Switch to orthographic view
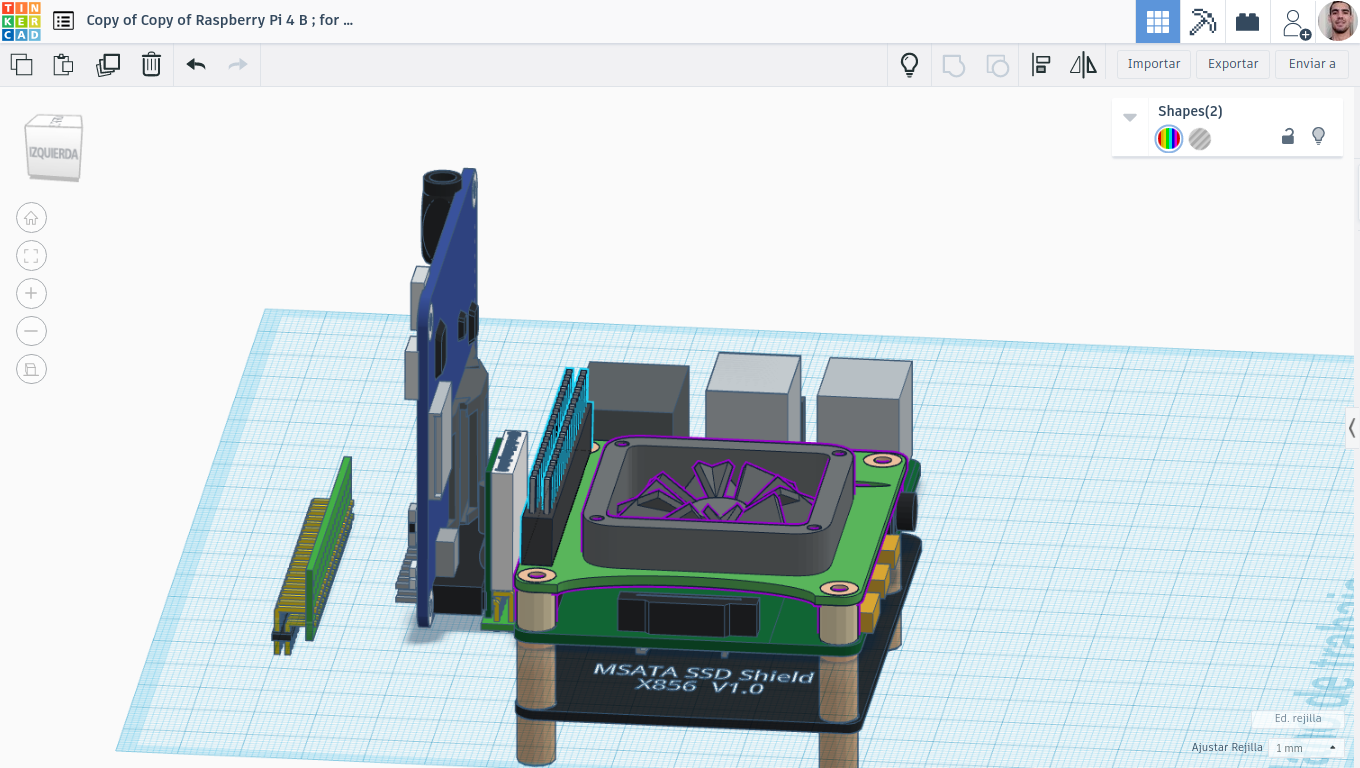 pyautogui.click(x=31, y=369)
